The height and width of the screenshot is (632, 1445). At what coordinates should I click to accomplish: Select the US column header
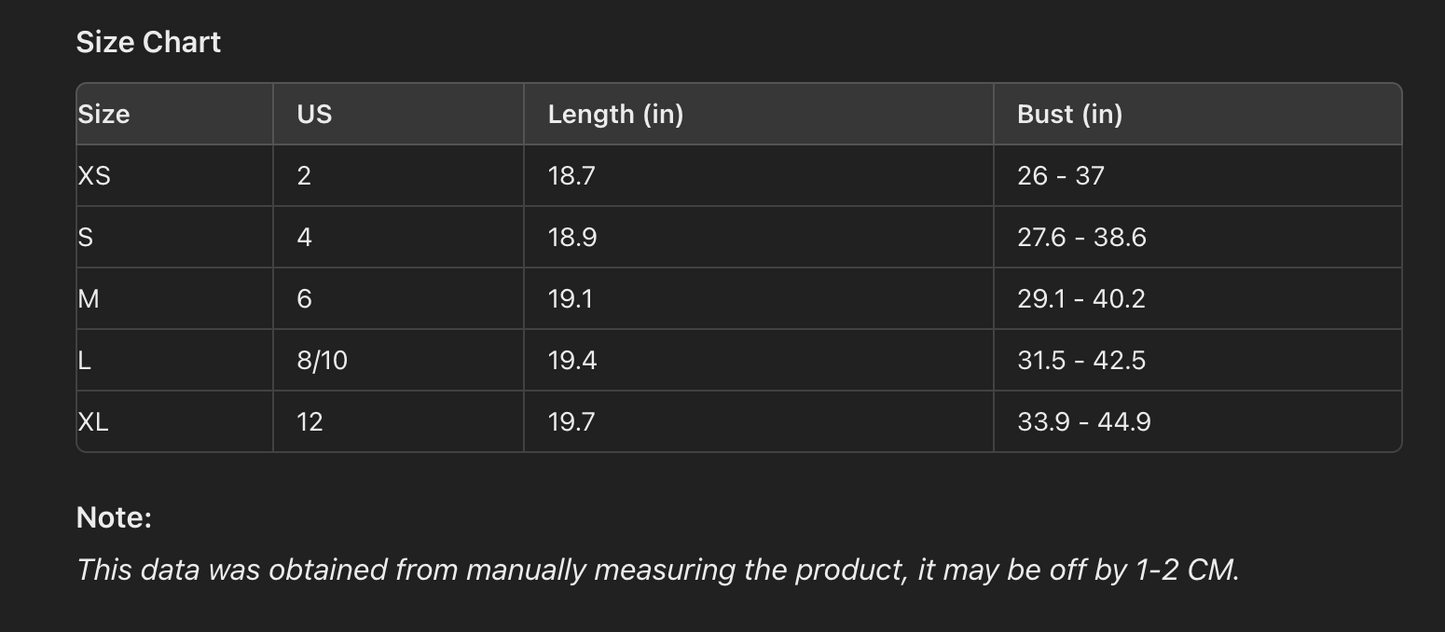point(314,114)
